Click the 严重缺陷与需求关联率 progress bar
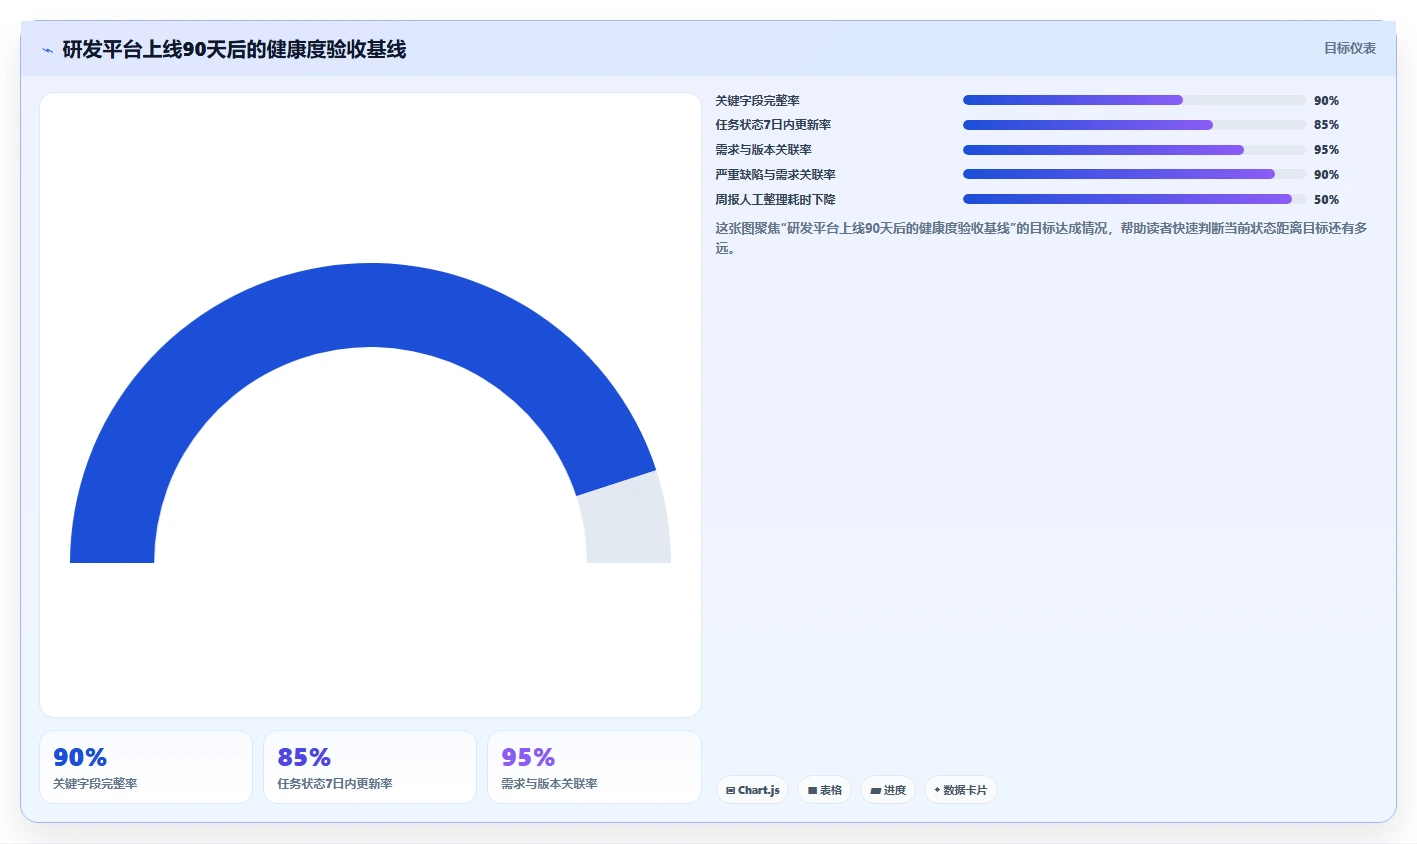This screenshot has height=844, width=1417. point(1134,174)
